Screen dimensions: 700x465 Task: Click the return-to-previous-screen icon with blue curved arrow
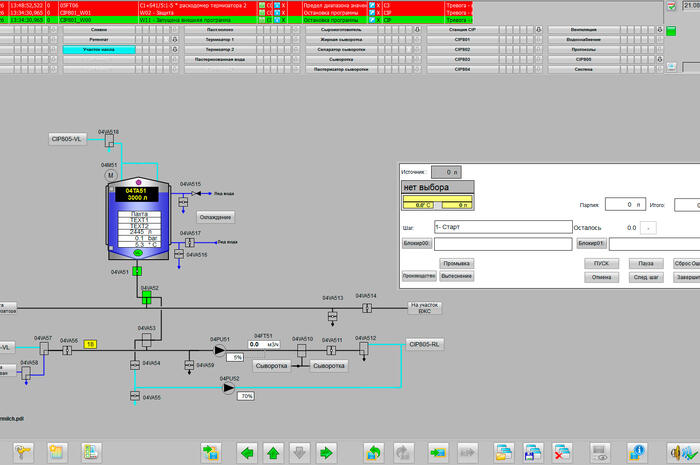[x=374, y=453]
